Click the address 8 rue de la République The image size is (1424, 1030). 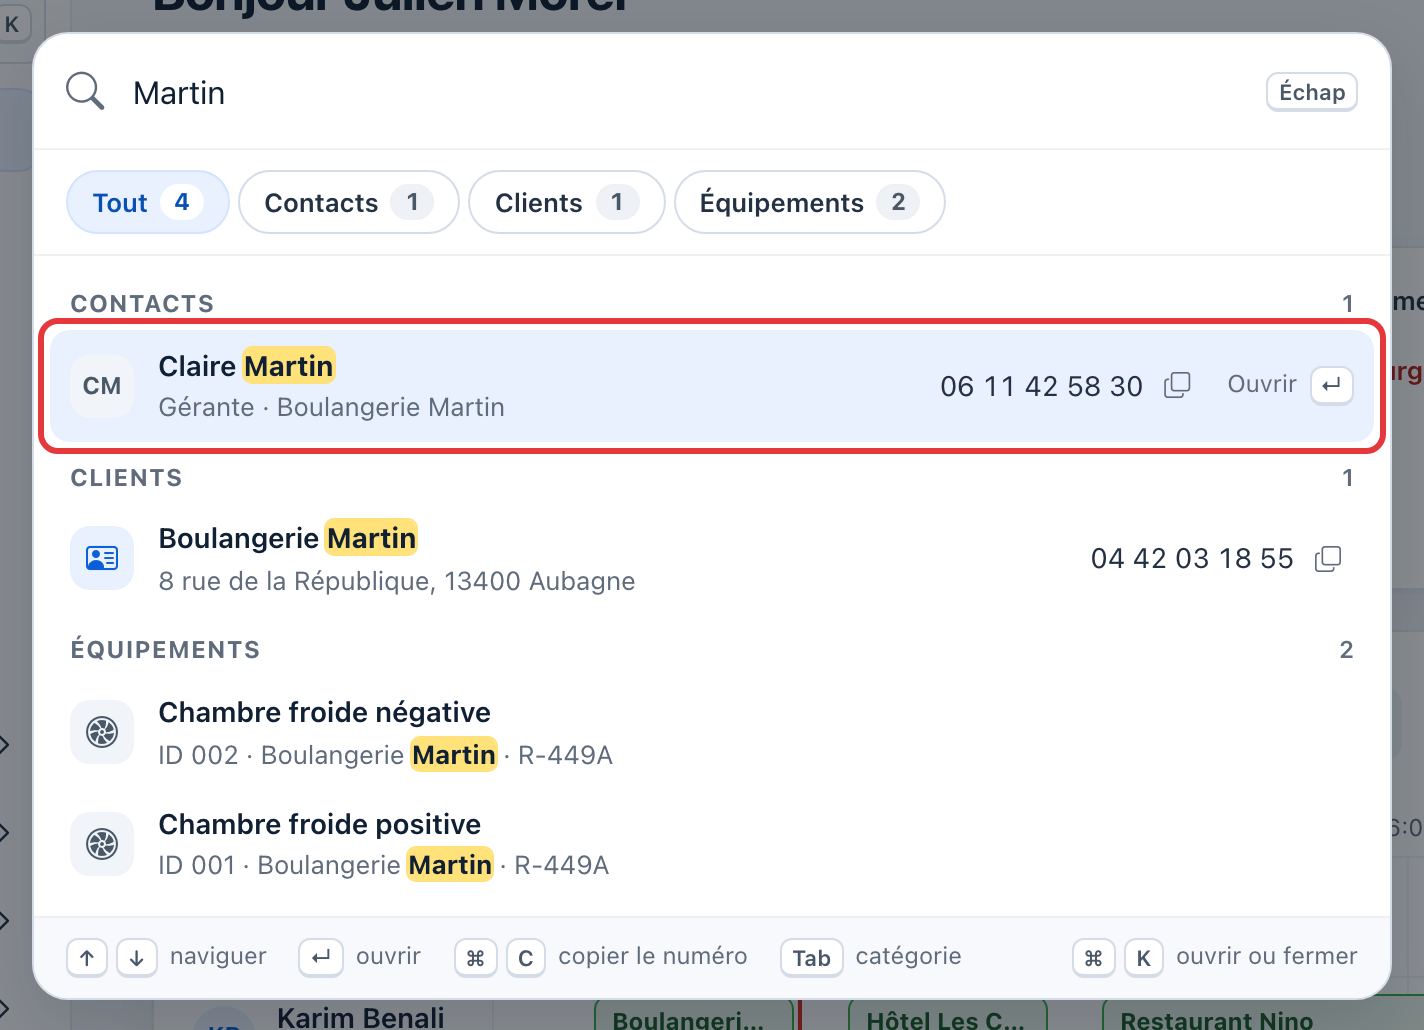pyautogui.click(x=397, y=581)
